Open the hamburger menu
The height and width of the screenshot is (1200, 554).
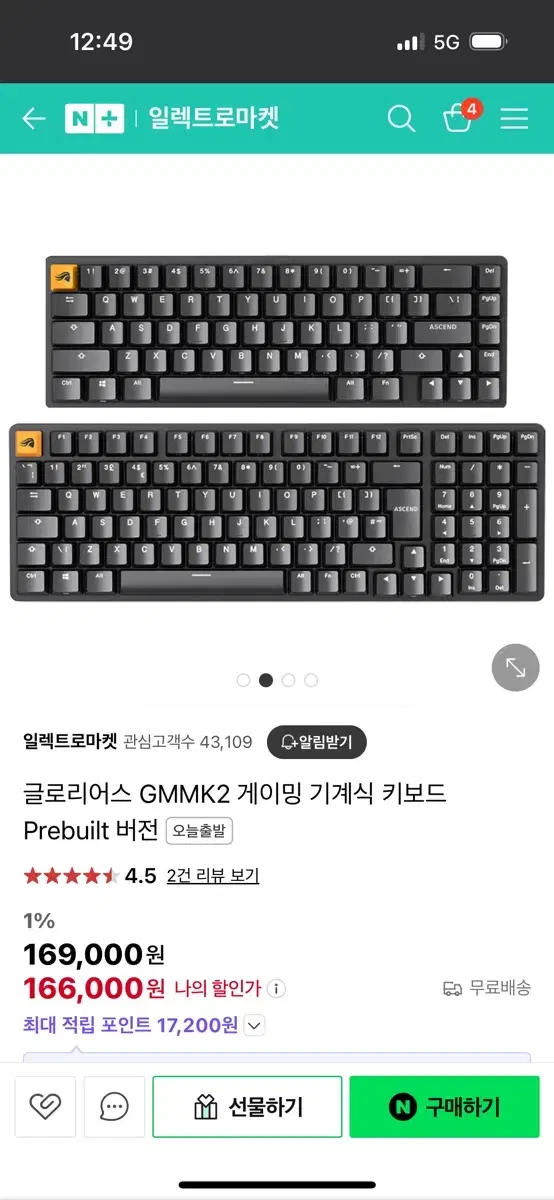(x=514, y=119)
